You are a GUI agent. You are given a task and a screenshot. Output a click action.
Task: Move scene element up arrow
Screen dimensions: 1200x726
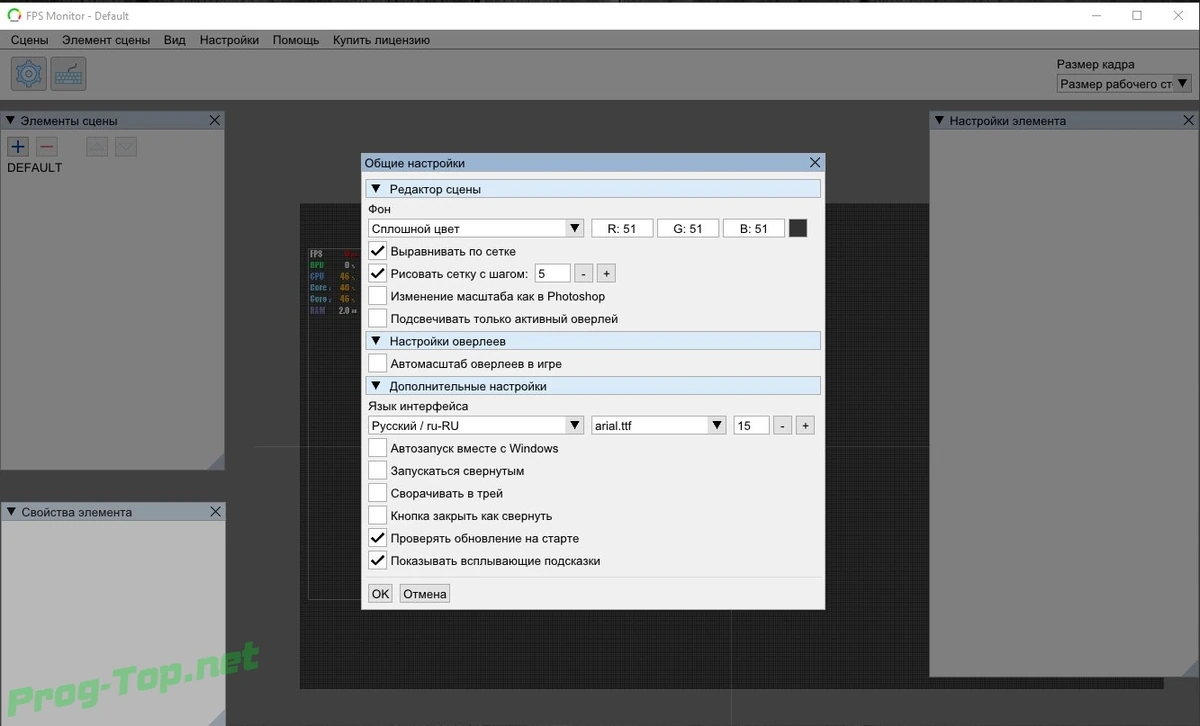[x=97, y=147]
